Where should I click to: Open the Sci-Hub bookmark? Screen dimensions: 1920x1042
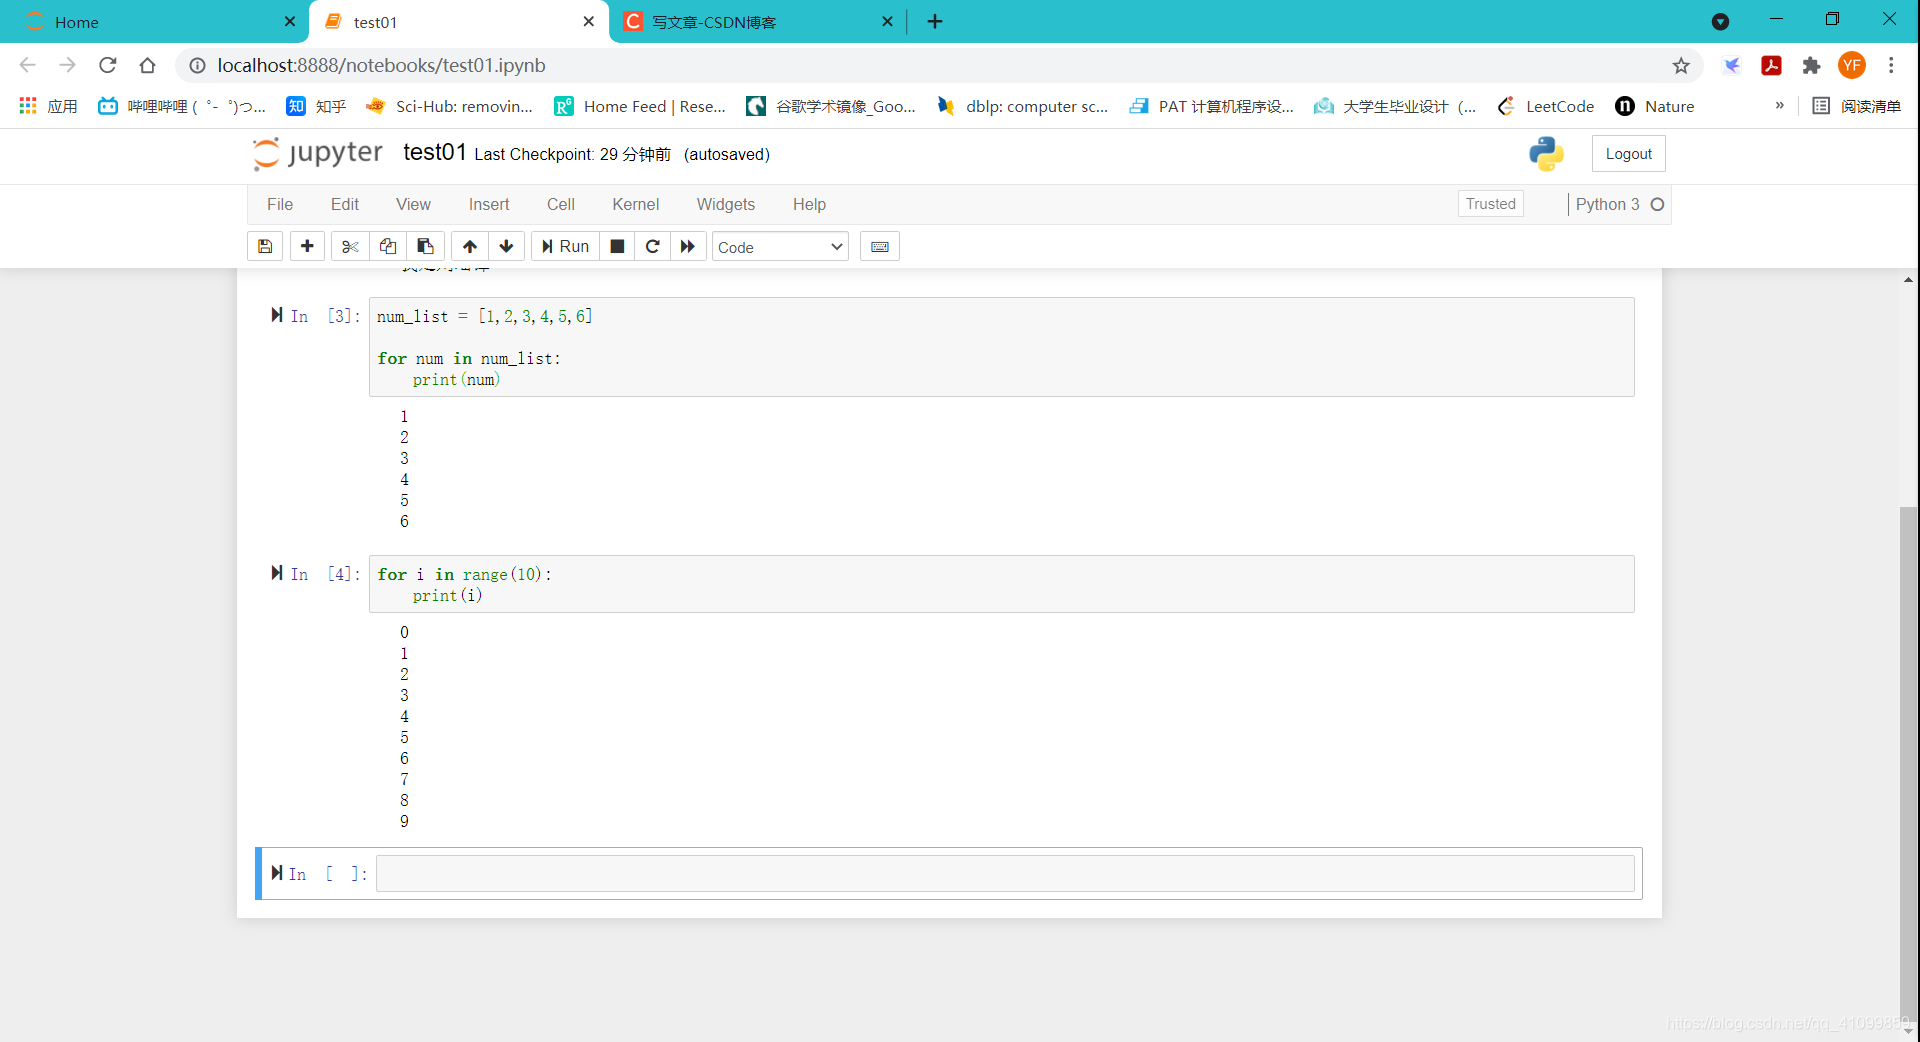tap(450, 106)
